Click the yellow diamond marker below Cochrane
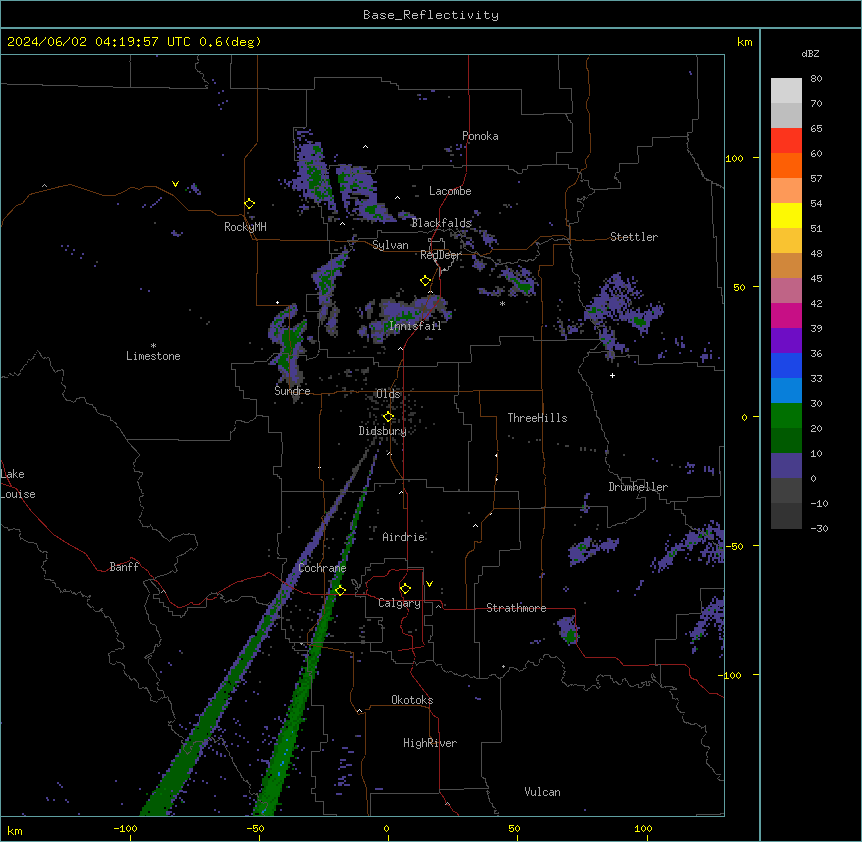 point(340,590)
